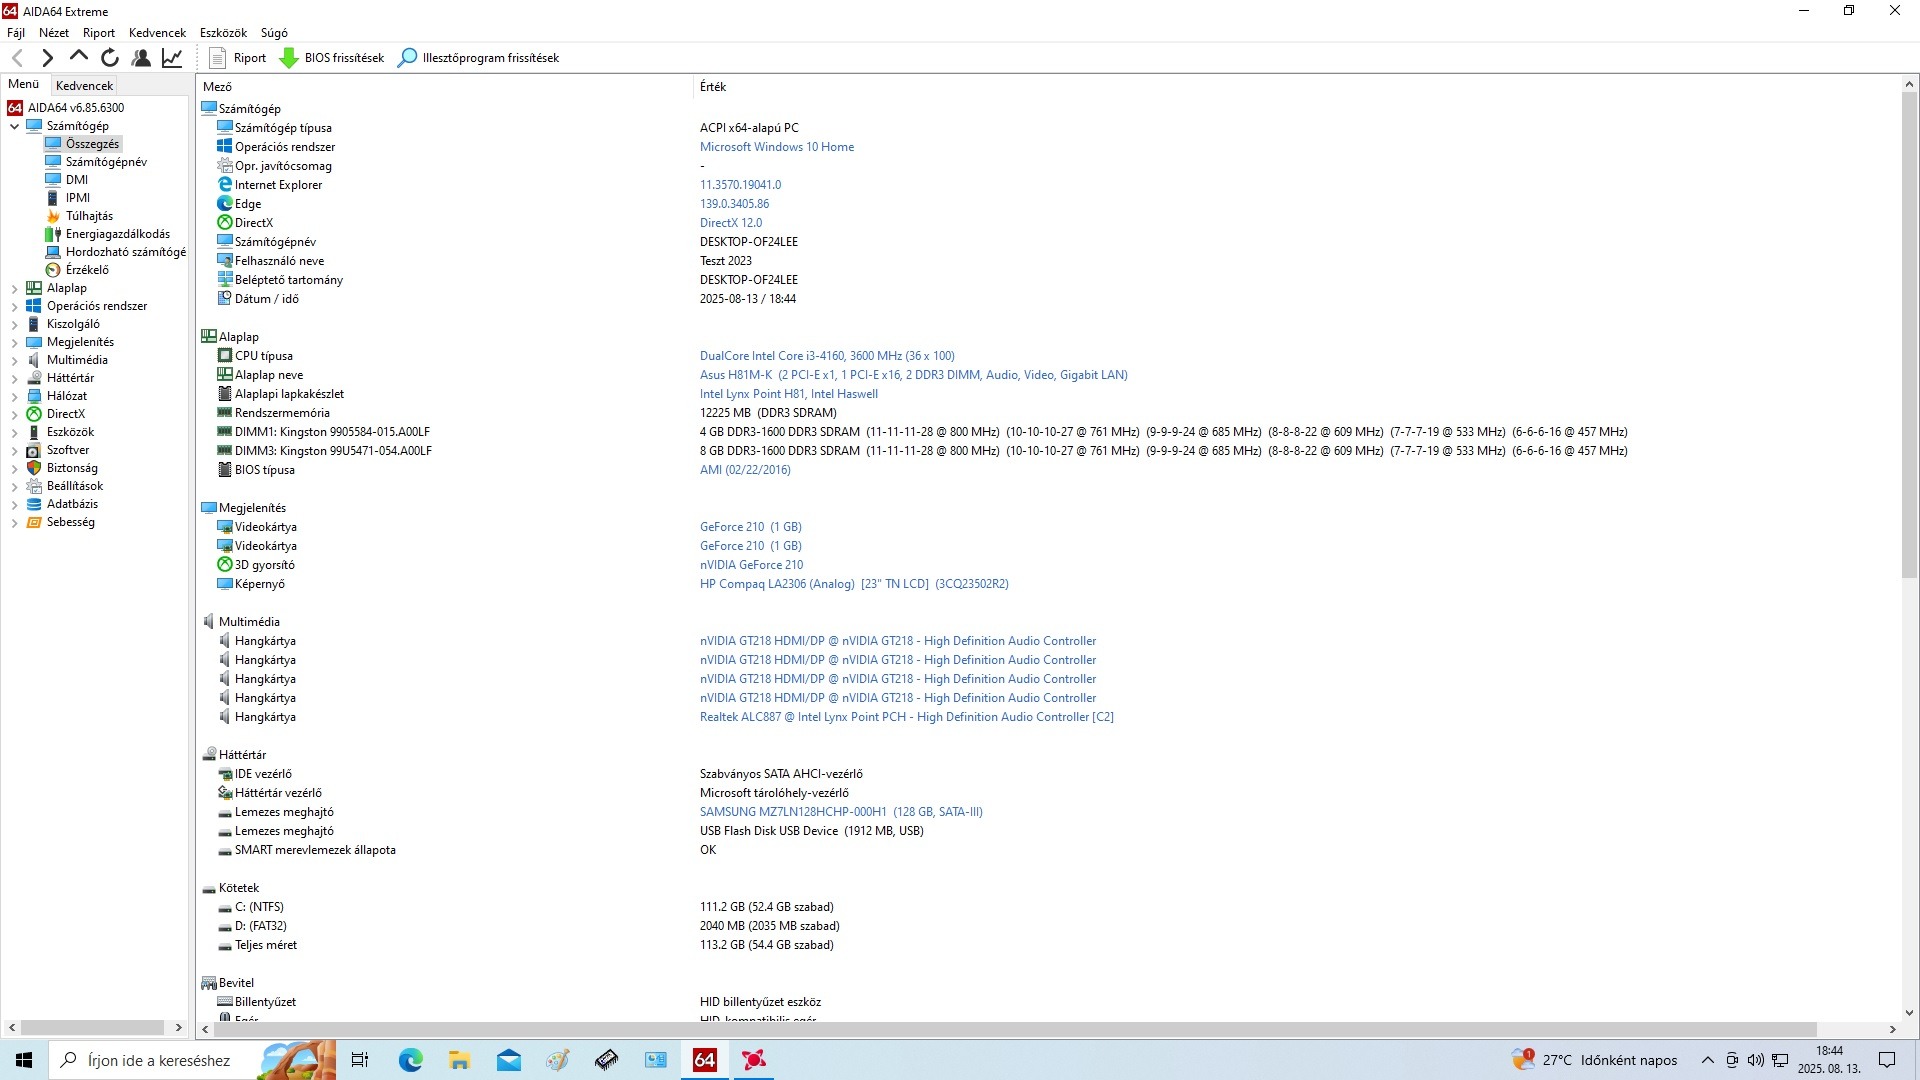Switch to the Kedvencek tab

coord(84,86)
